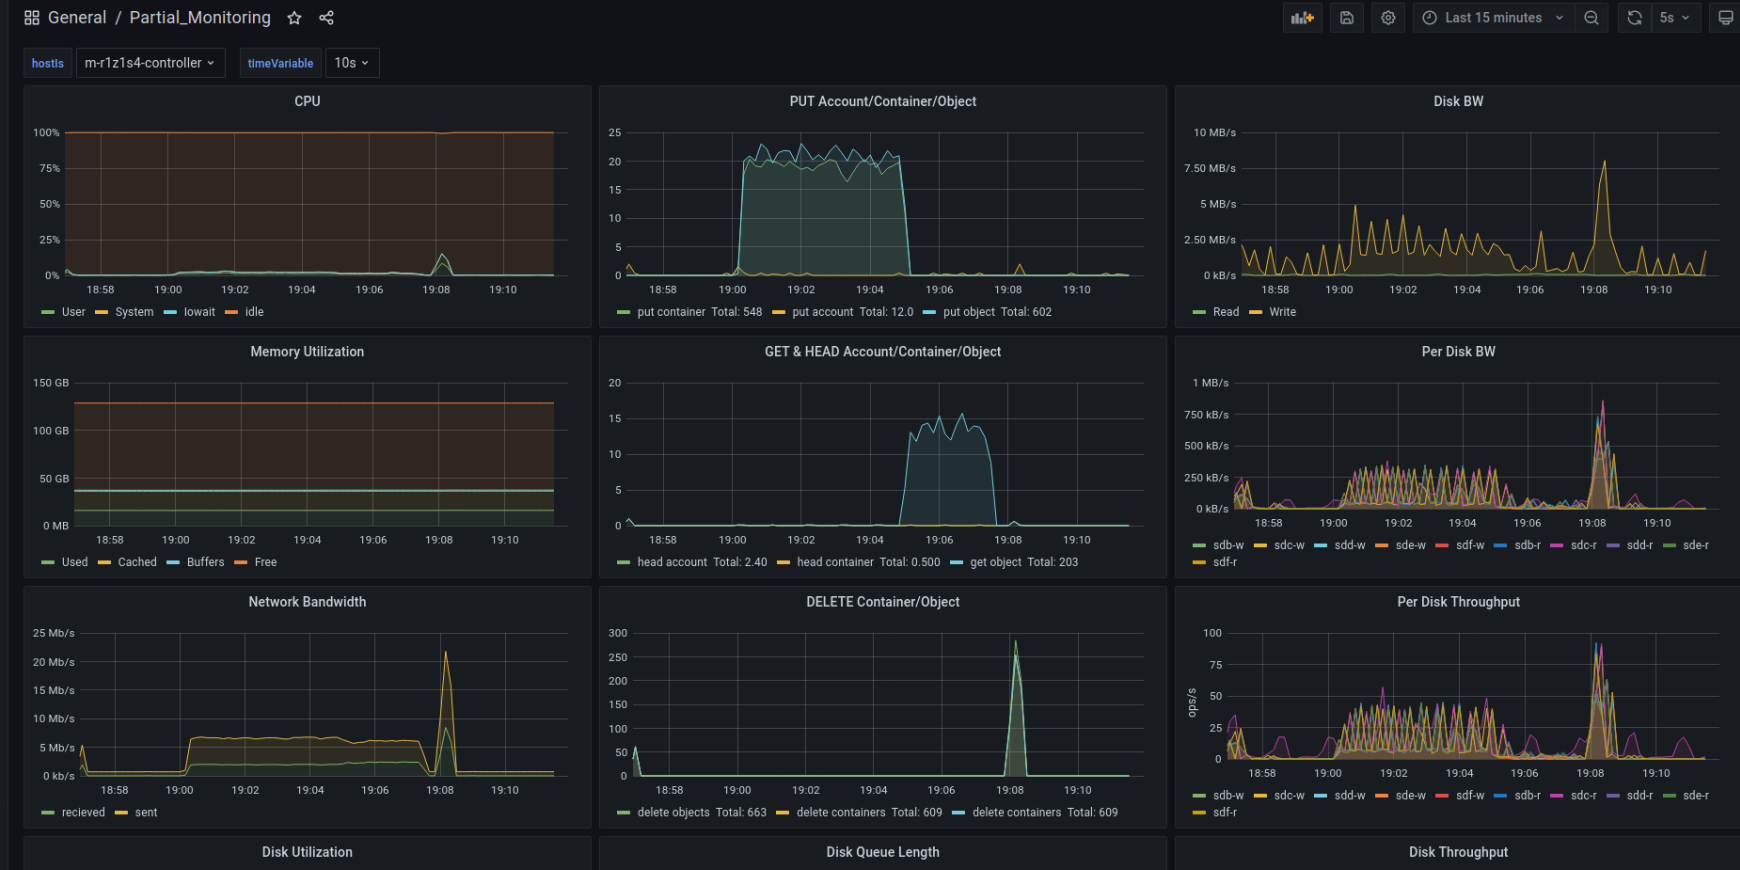Open the Network Bandwidth panel title menu
Image resolution: width=1740 pixels, height=870 pixels.
(307, 602)
